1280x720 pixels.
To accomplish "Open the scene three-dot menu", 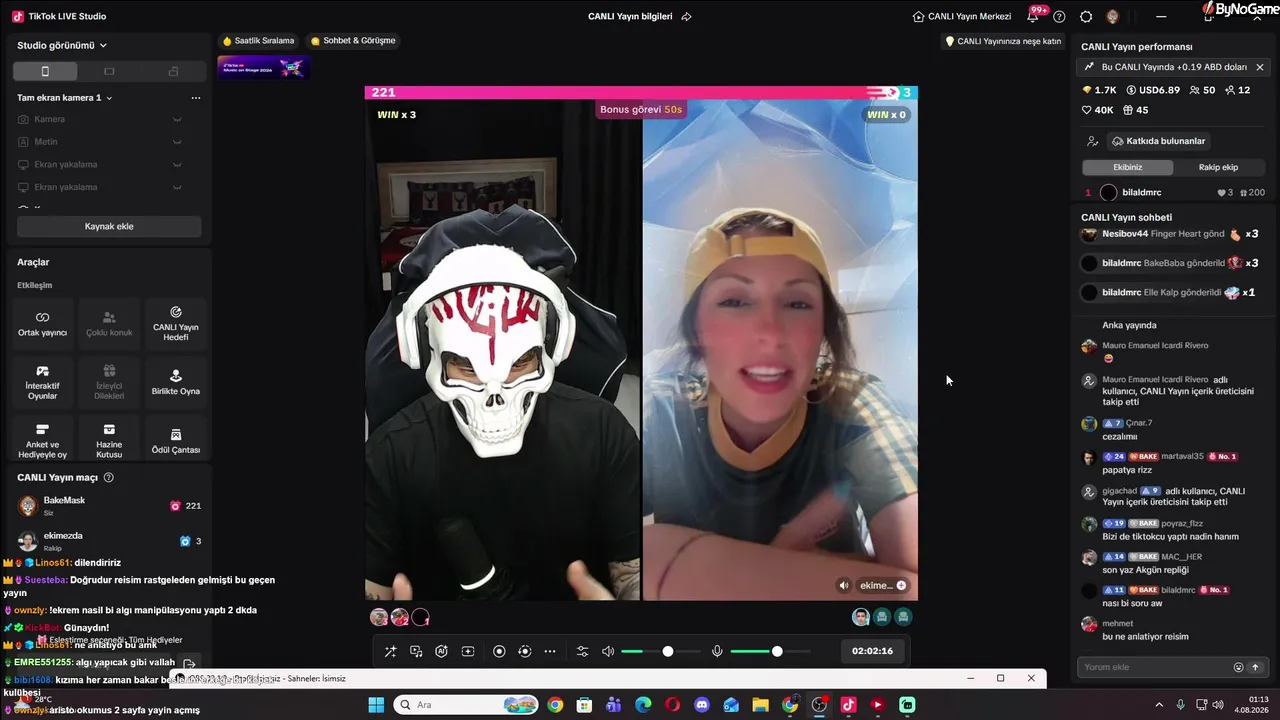I will 196,98.
